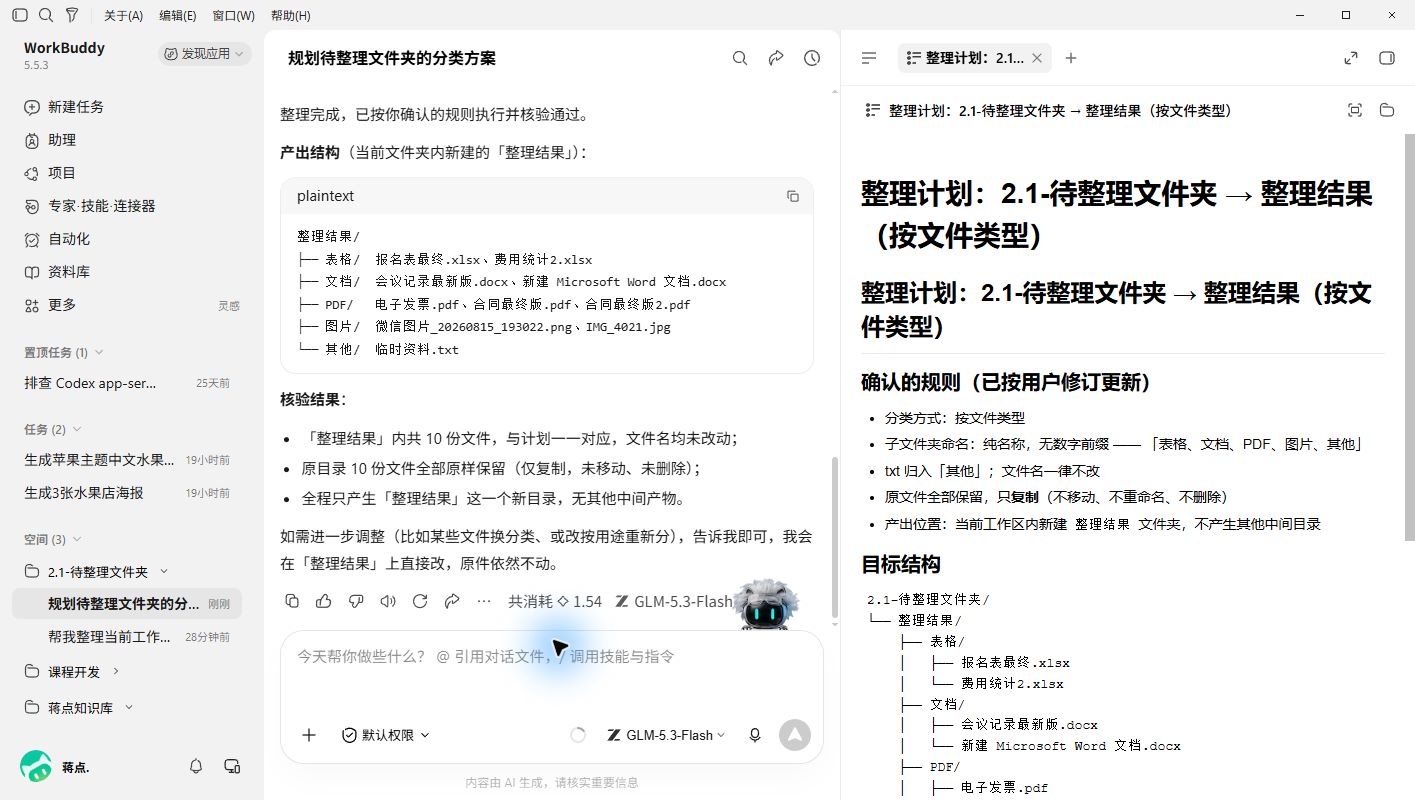
Task: Open conversation history clock icon
Action: pyautogui.click(x=812, y=58)
